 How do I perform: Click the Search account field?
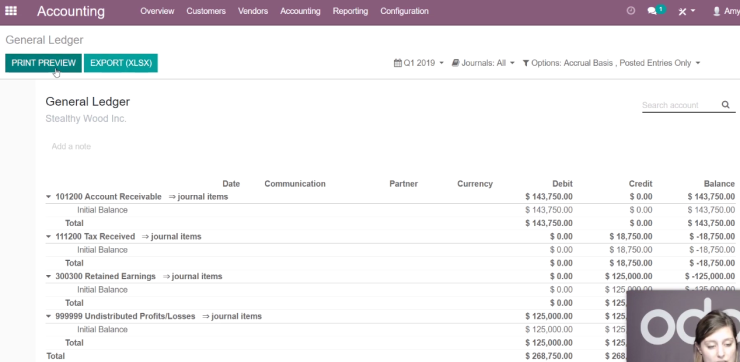680,105
